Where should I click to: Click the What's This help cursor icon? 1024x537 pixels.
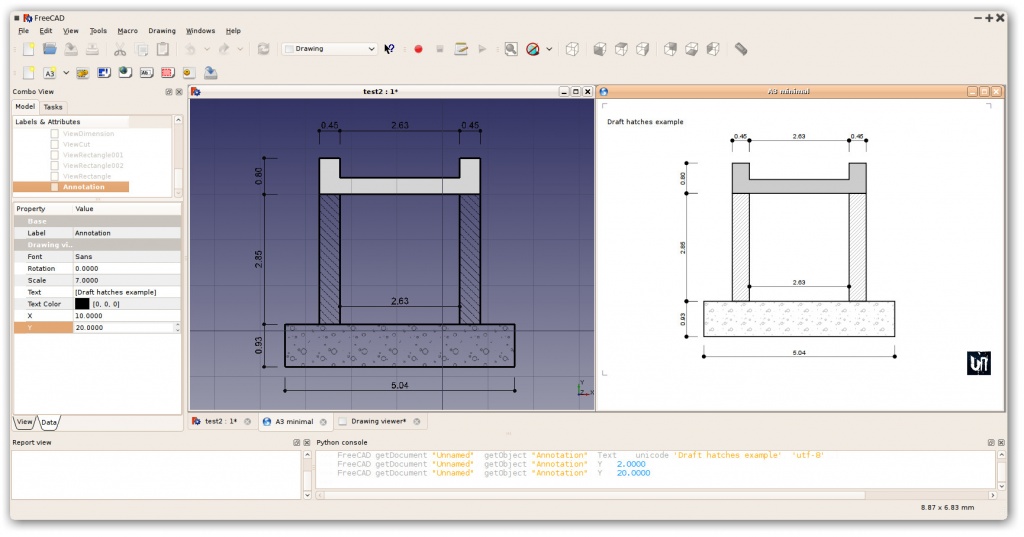coord(390,49)
